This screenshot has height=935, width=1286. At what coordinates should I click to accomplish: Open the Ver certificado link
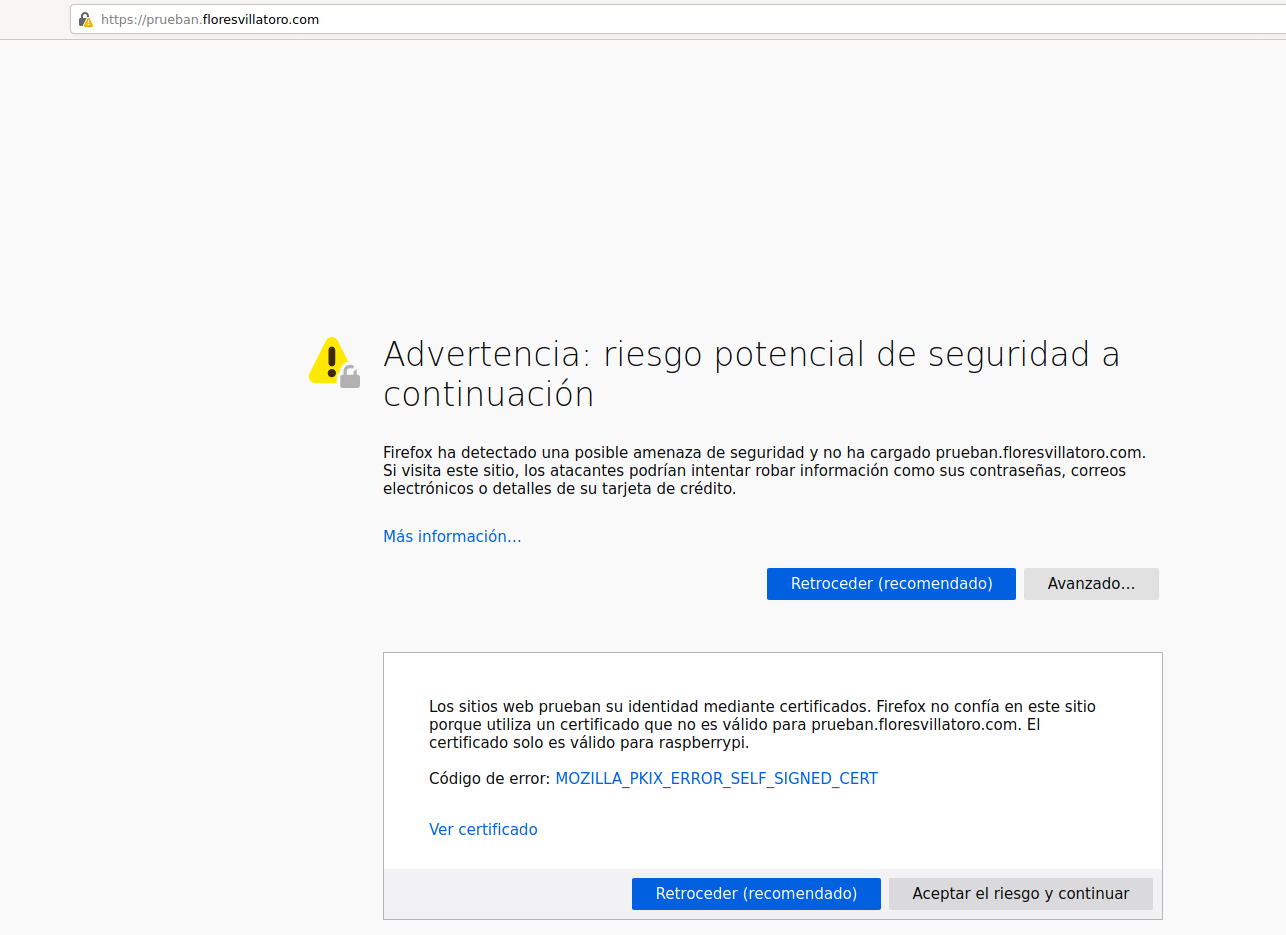[x=483, y=830]
